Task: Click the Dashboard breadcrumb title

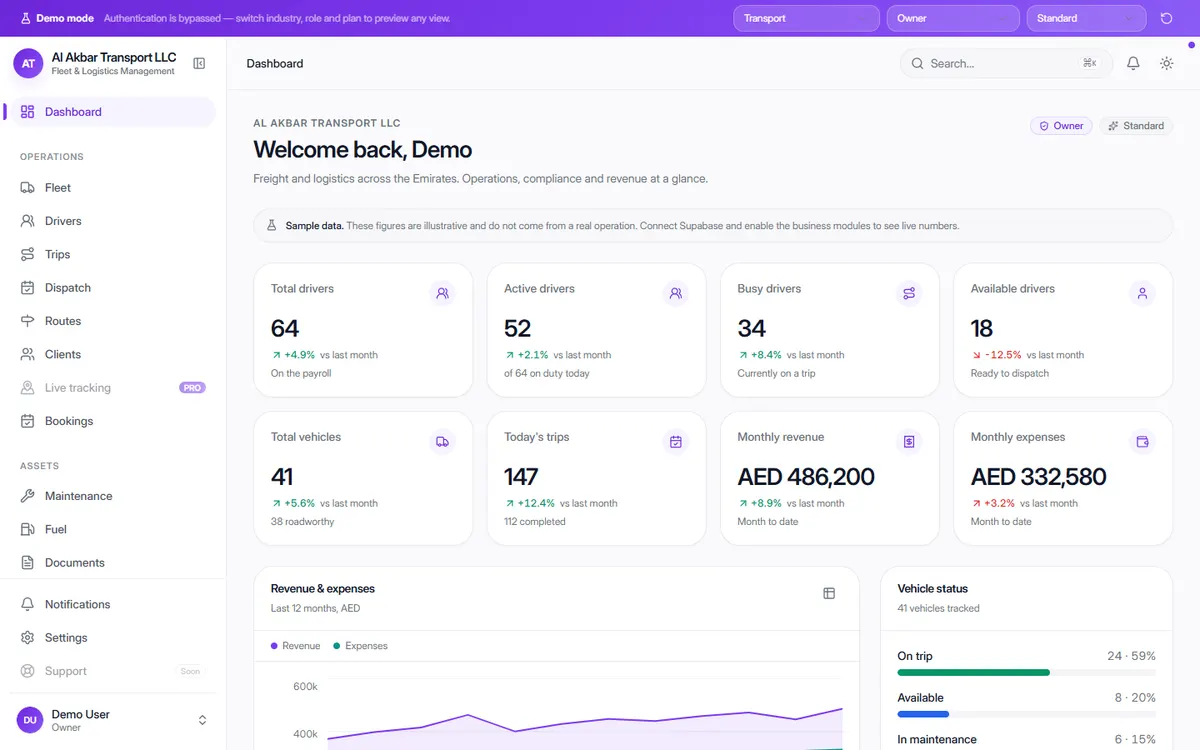Action: pyautogui.click(x=275, y=64)
